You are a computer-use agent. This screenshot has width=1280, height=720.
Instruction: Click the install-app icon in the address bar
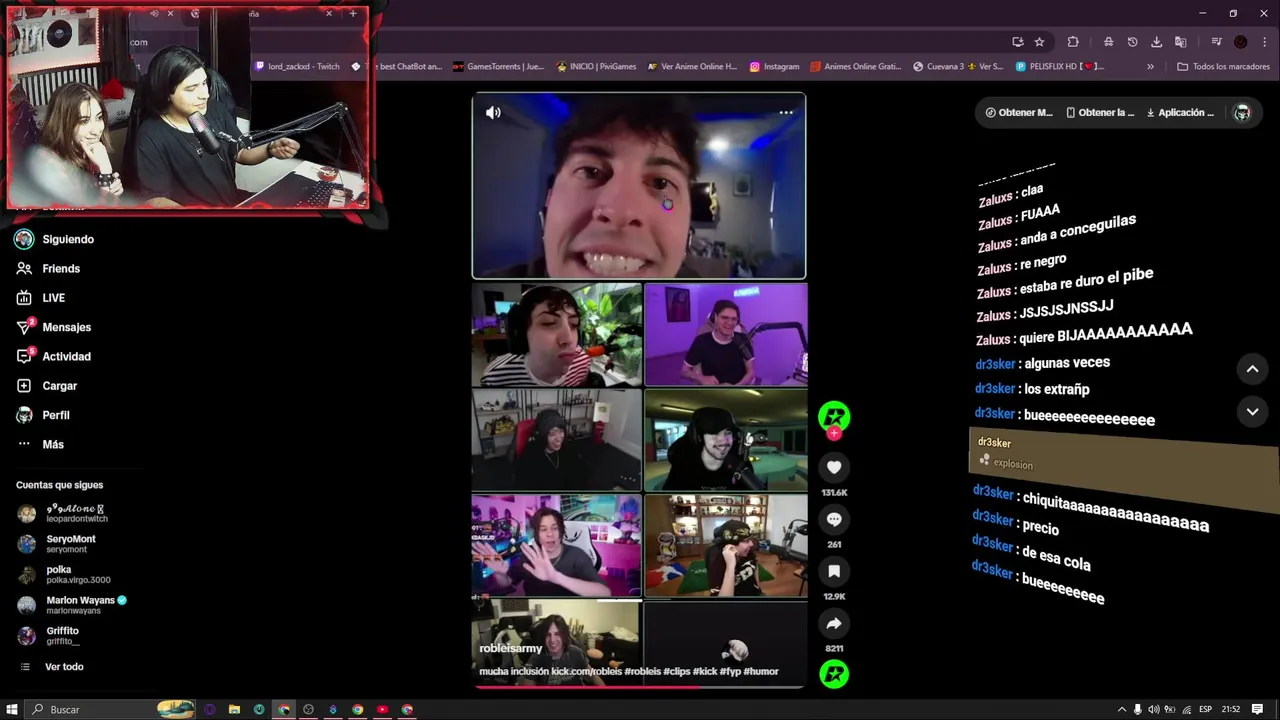click(x=1017, y=42)
